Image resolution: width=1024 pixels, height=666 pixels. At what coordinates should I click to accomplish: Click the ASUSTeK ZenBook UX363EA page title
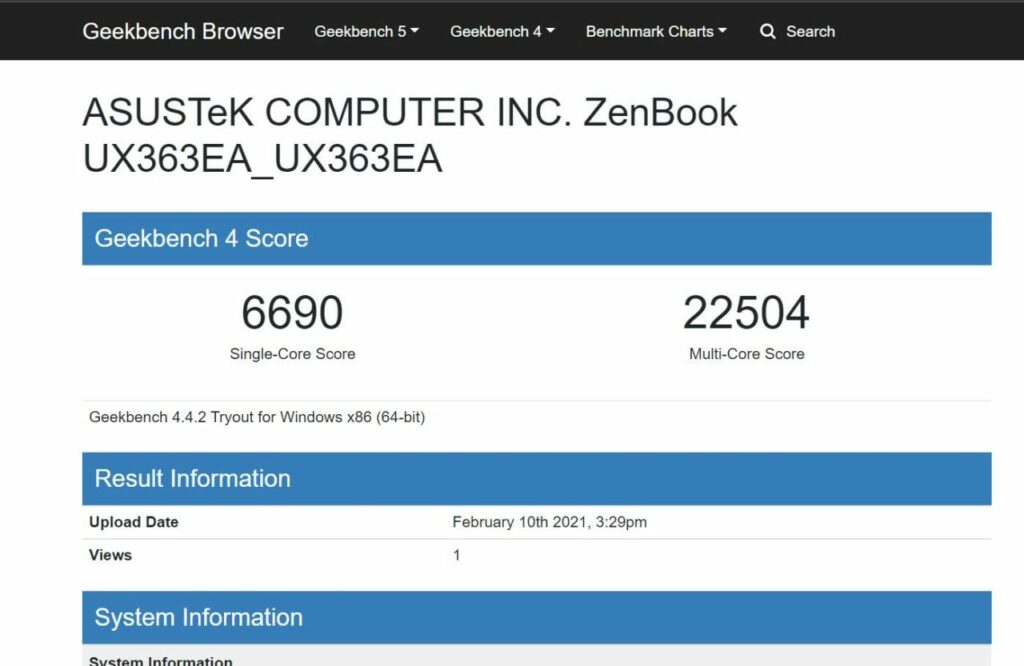[410, 135]
